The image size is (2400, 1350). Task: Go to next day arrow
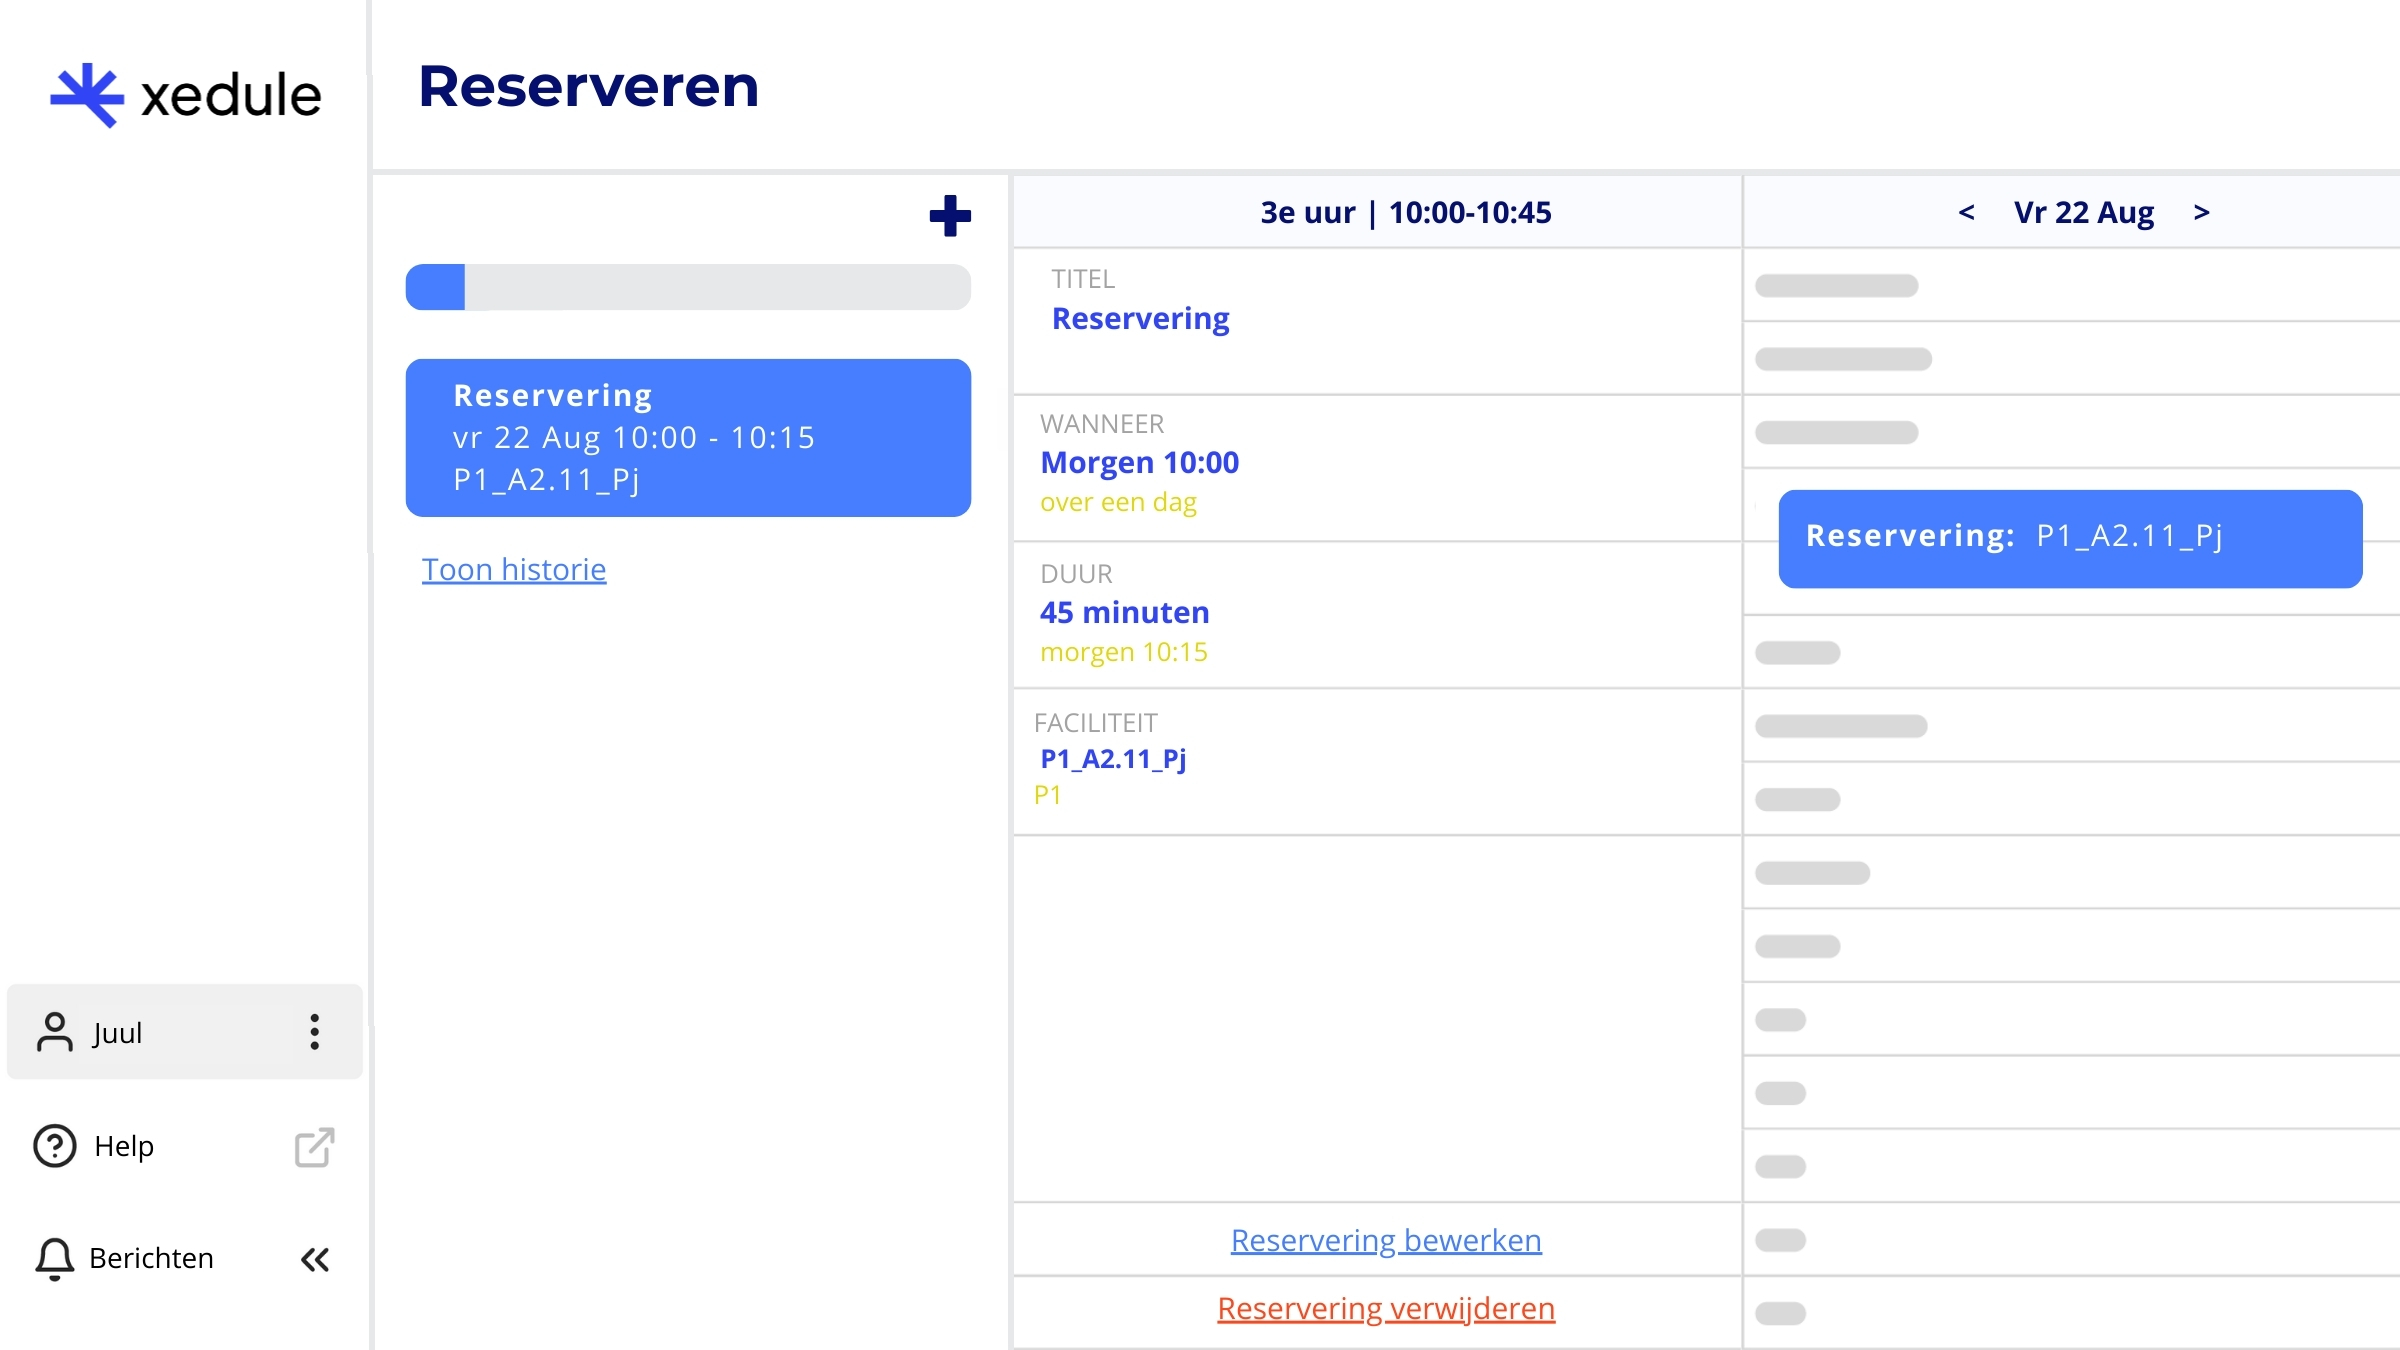2201,212
